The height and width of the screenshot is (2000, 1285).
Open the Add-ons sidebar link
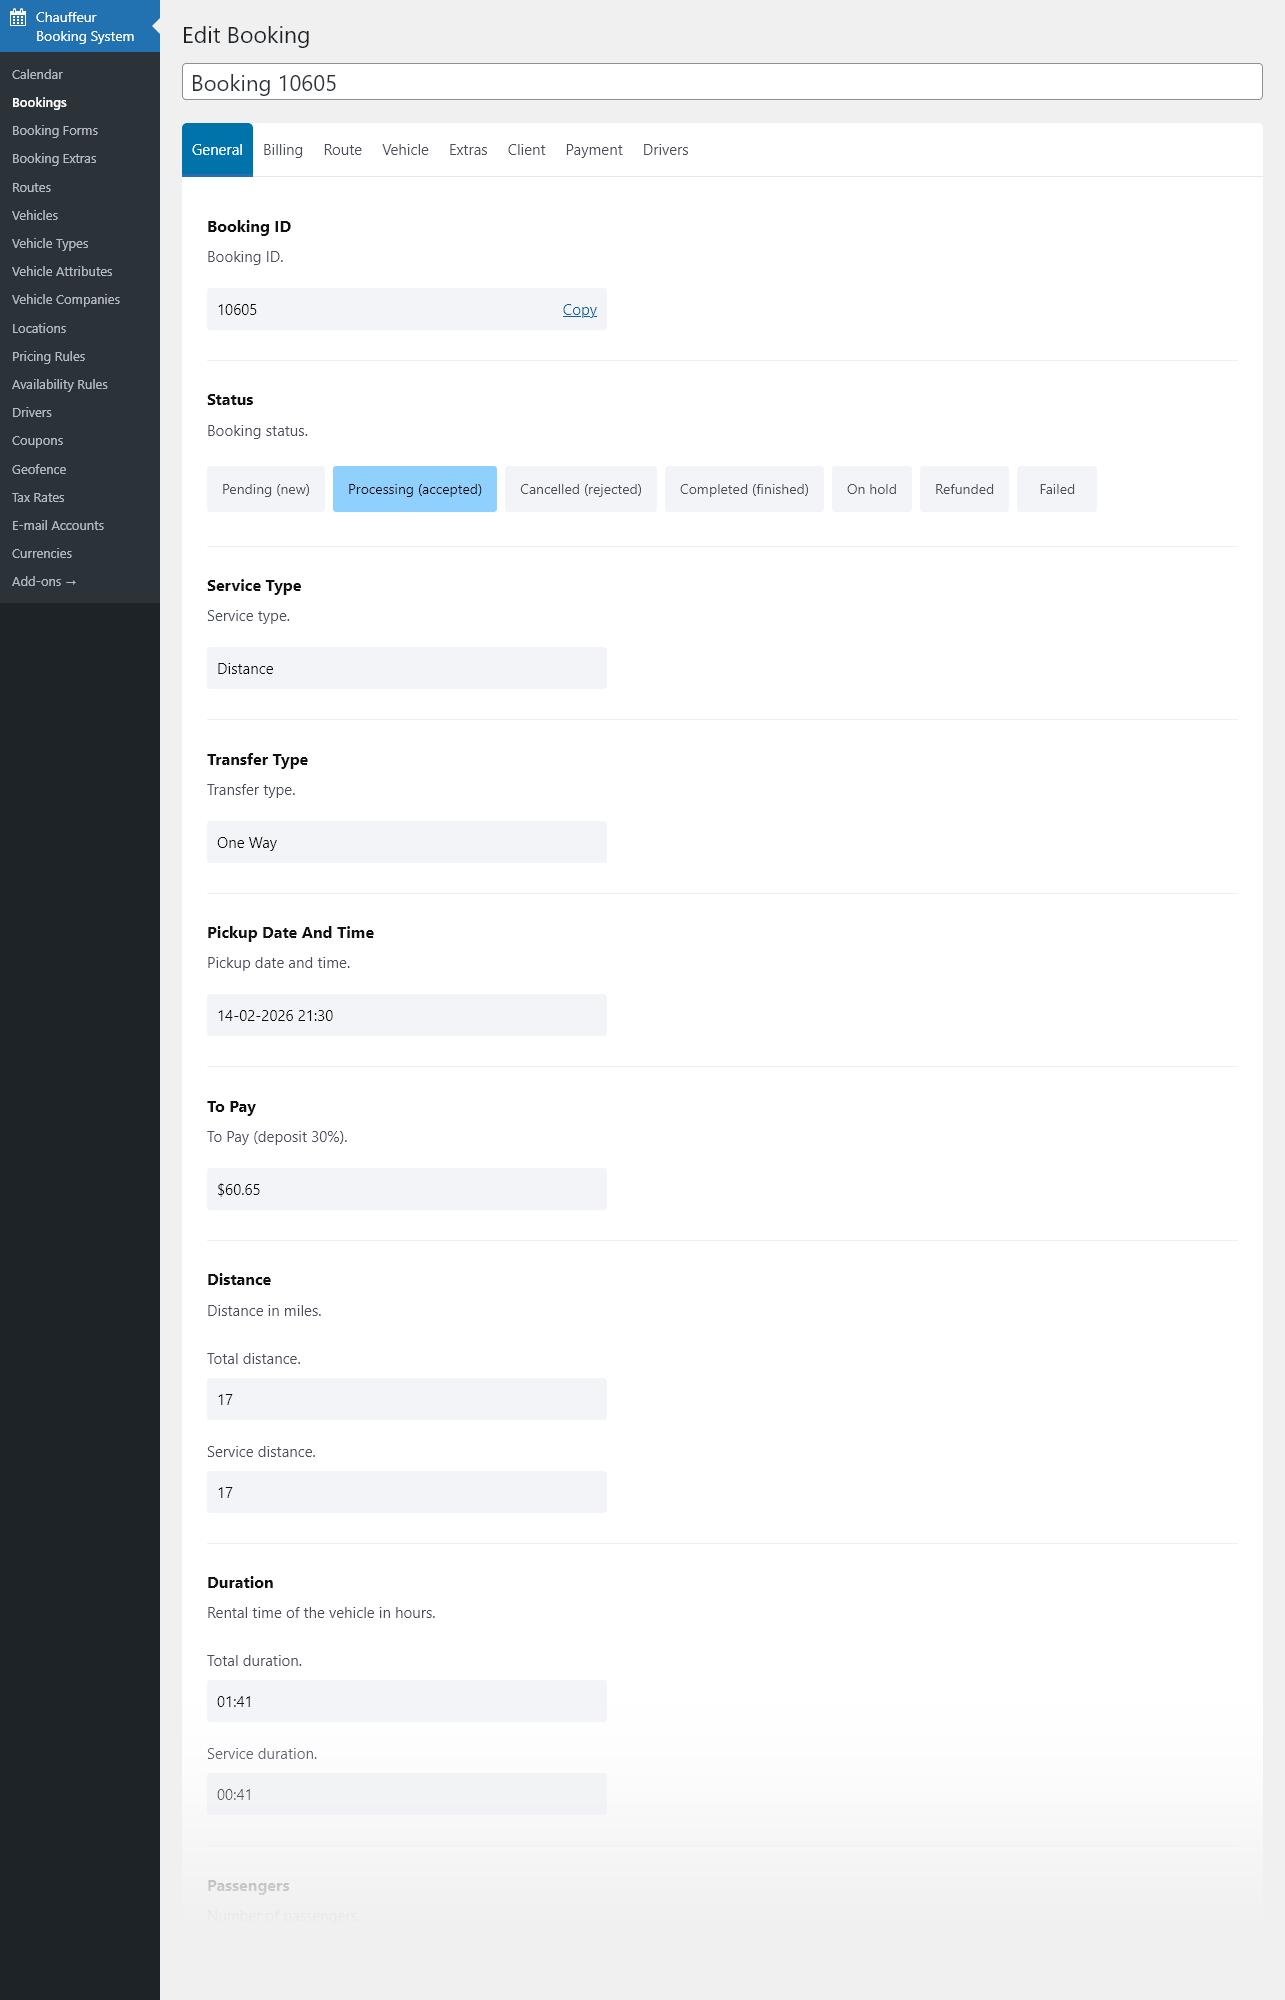44,582
